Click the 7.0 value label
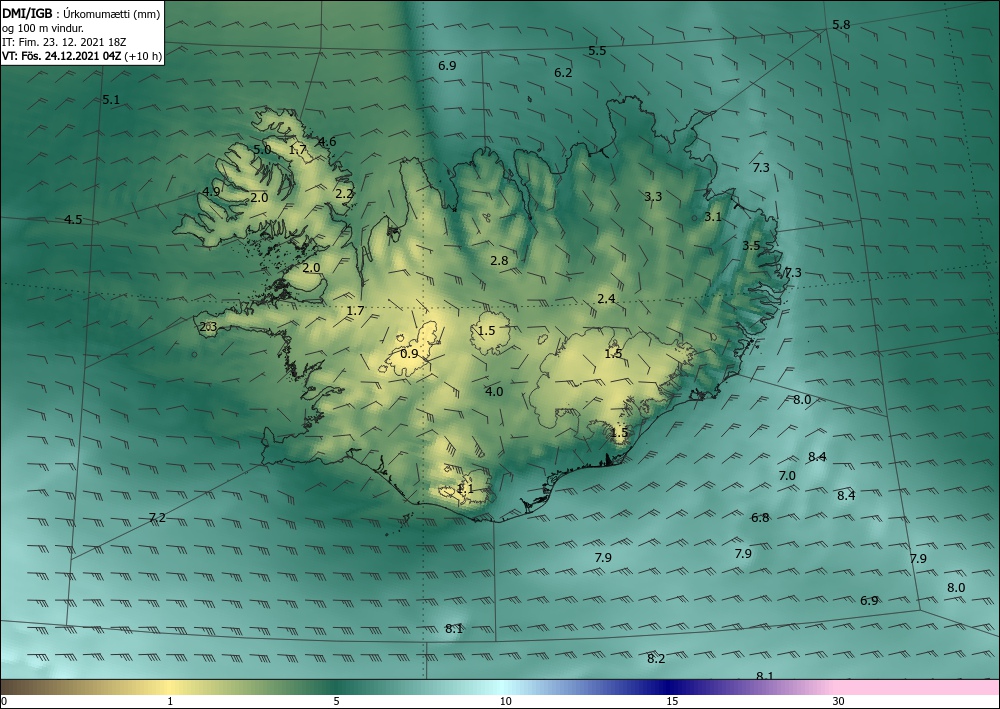Viewport: 1000px width, 709px height. pyautogui.click(x=788, y=476)
